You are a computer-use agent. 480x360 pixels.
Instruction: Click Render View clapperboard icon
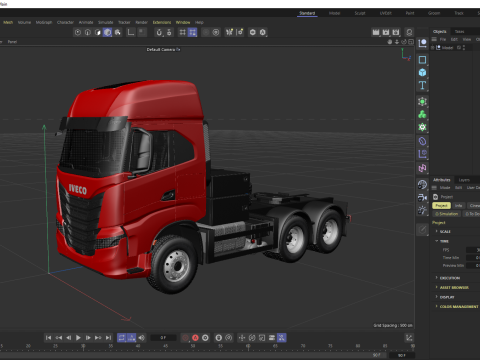click(x=376, y=32)
